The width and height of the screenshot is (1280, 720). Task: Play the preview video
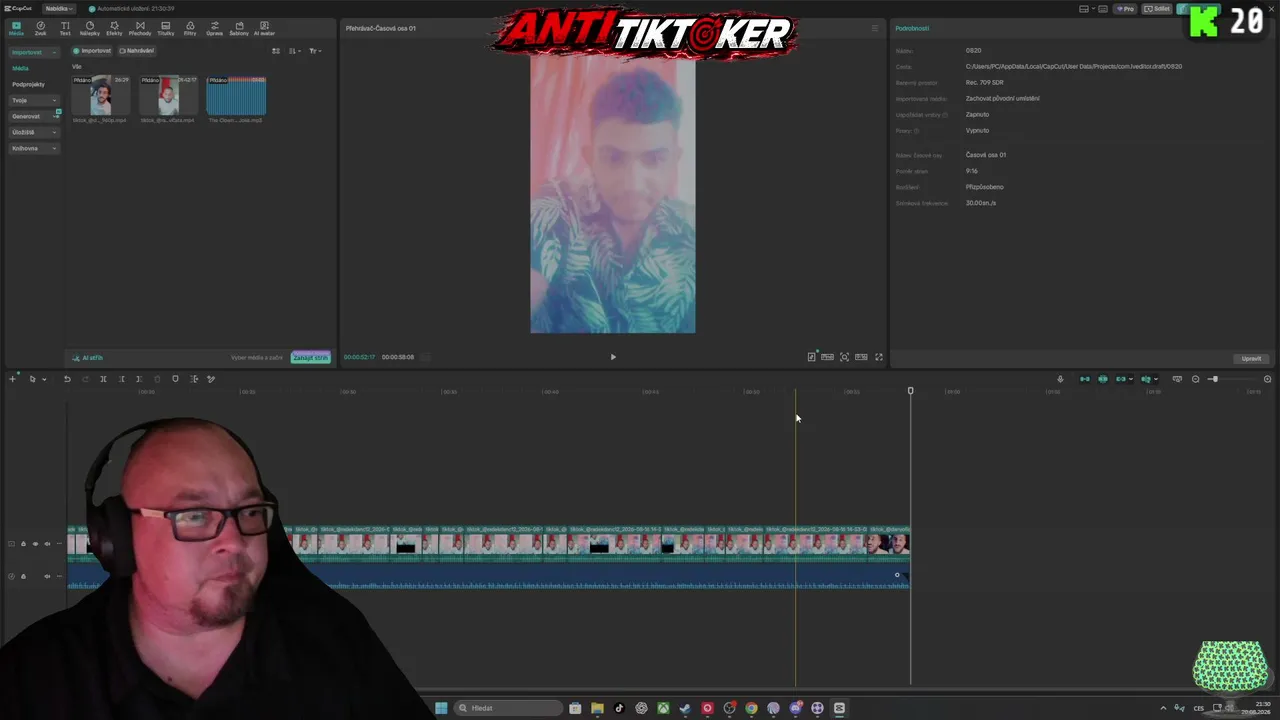[x=613, y=357]
